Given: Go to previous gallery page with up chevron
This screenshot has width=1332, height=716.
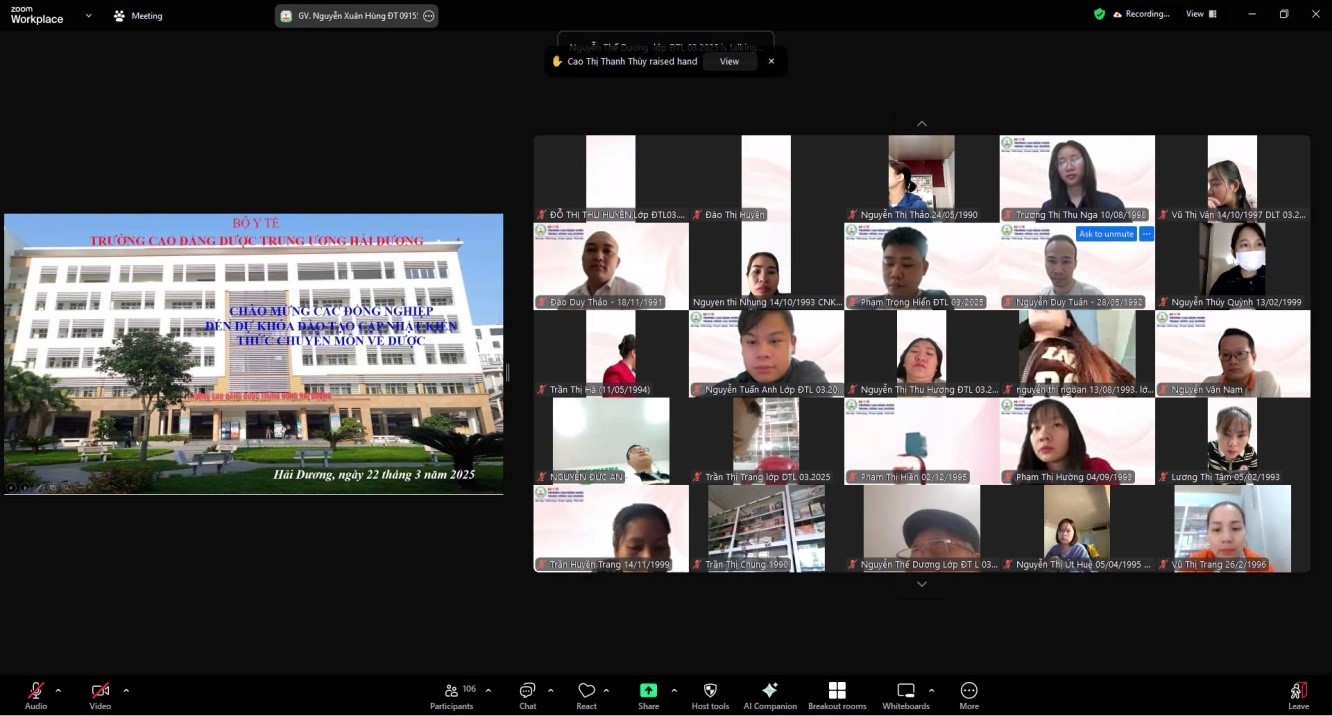Looking at the screenshot, I should 922,124.
